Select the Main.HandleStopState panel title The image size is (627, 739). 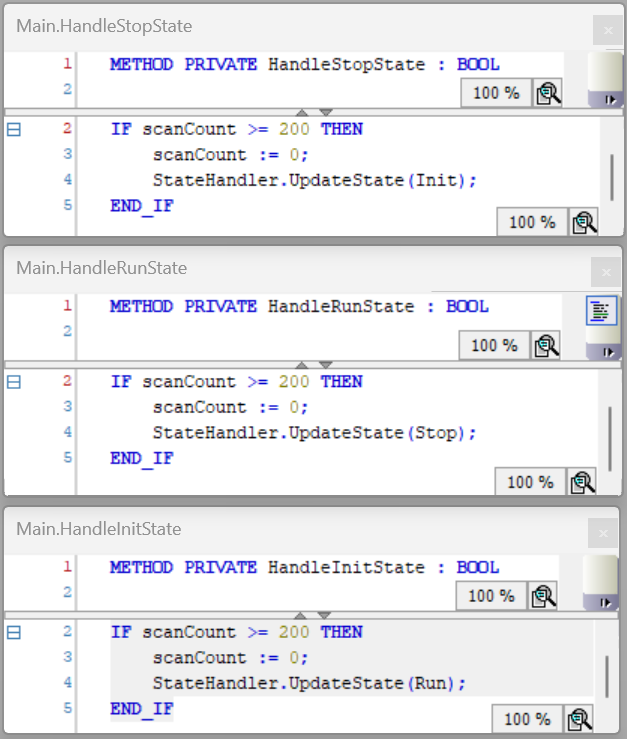pos(104,26)
